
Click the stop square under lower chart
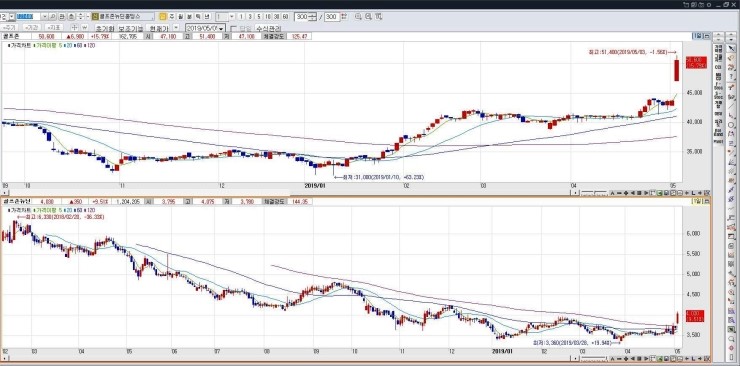point(639,359)
